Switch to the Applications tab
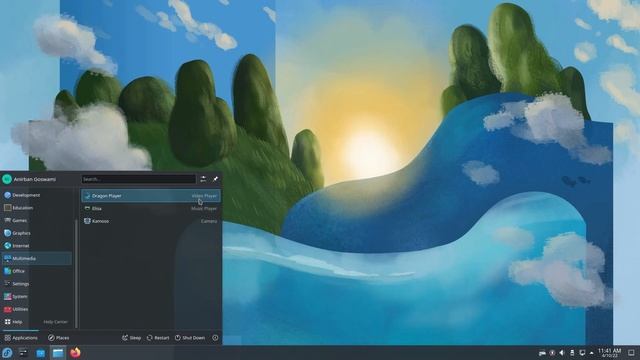This screenshot has width=640, height=360. point(21,338)
